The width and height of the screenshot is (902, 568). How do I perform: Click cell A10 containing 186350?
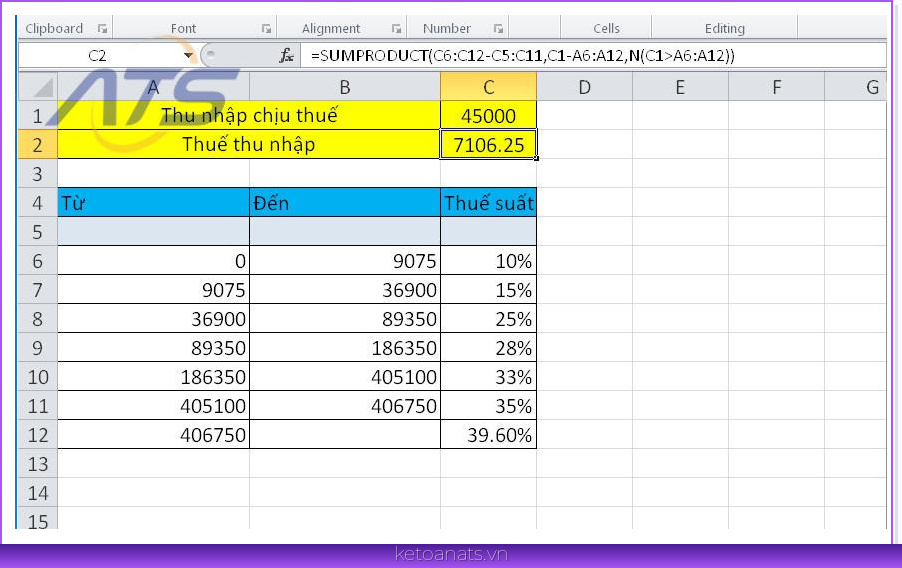point(154,376)
